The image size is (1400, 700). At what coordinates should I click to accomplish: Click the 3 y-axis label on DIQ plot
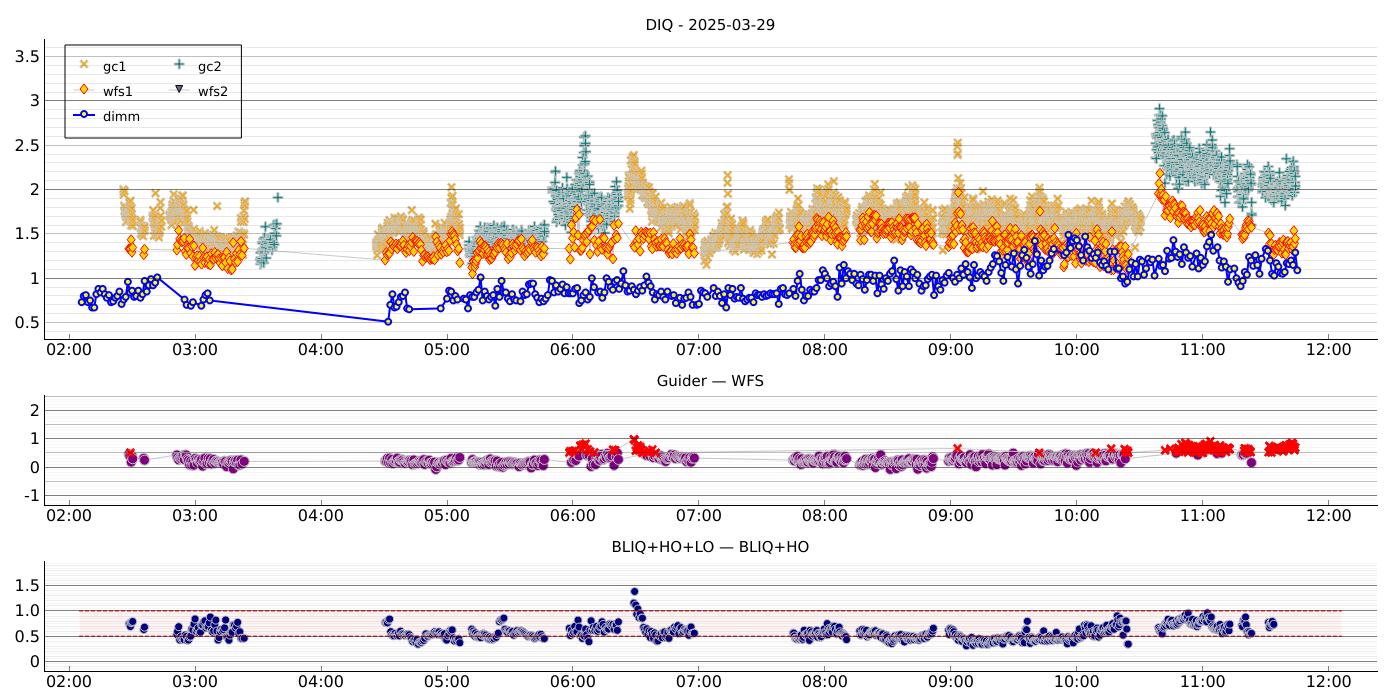coord(33,100)
